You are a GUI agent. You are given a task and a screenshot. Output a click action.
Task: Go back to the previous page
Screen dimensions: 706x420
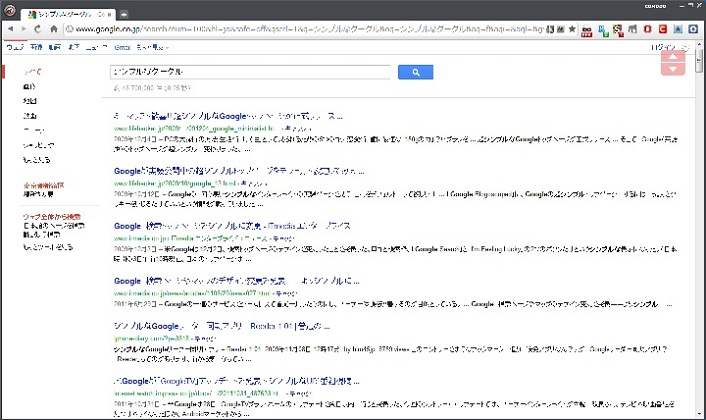[x=11, y=29]
